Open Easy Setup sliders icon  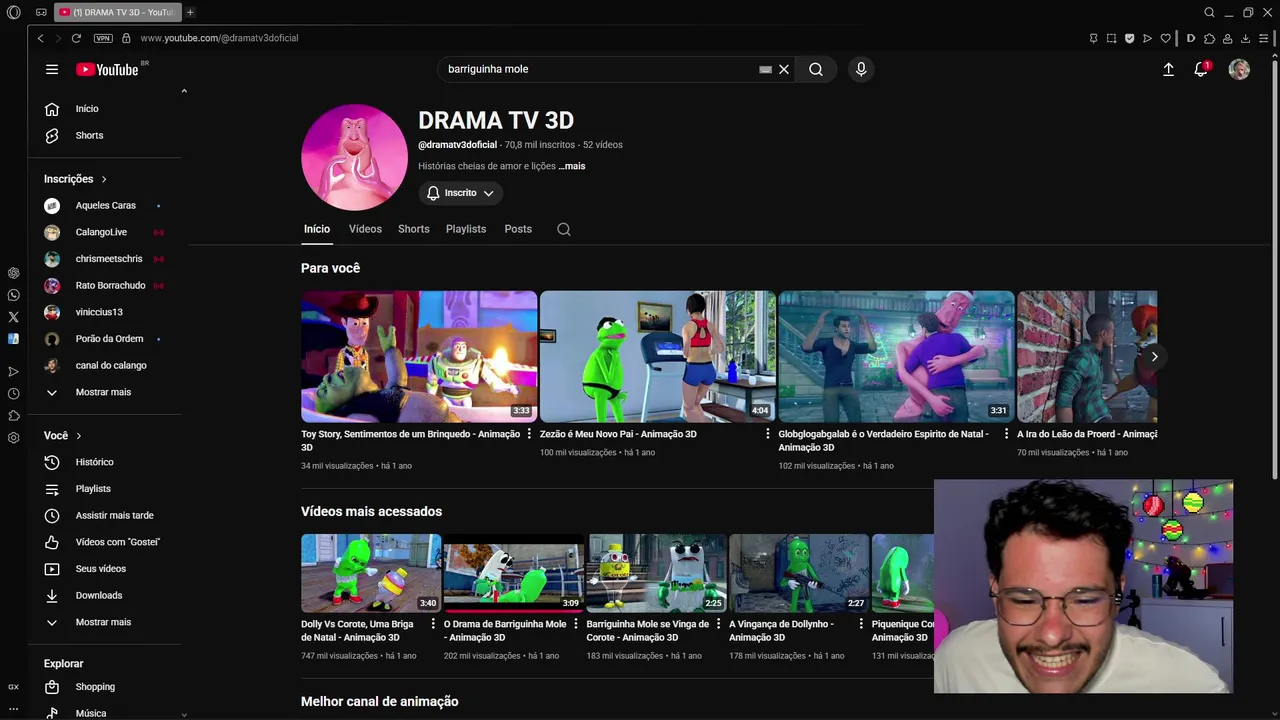point(1265,38)
